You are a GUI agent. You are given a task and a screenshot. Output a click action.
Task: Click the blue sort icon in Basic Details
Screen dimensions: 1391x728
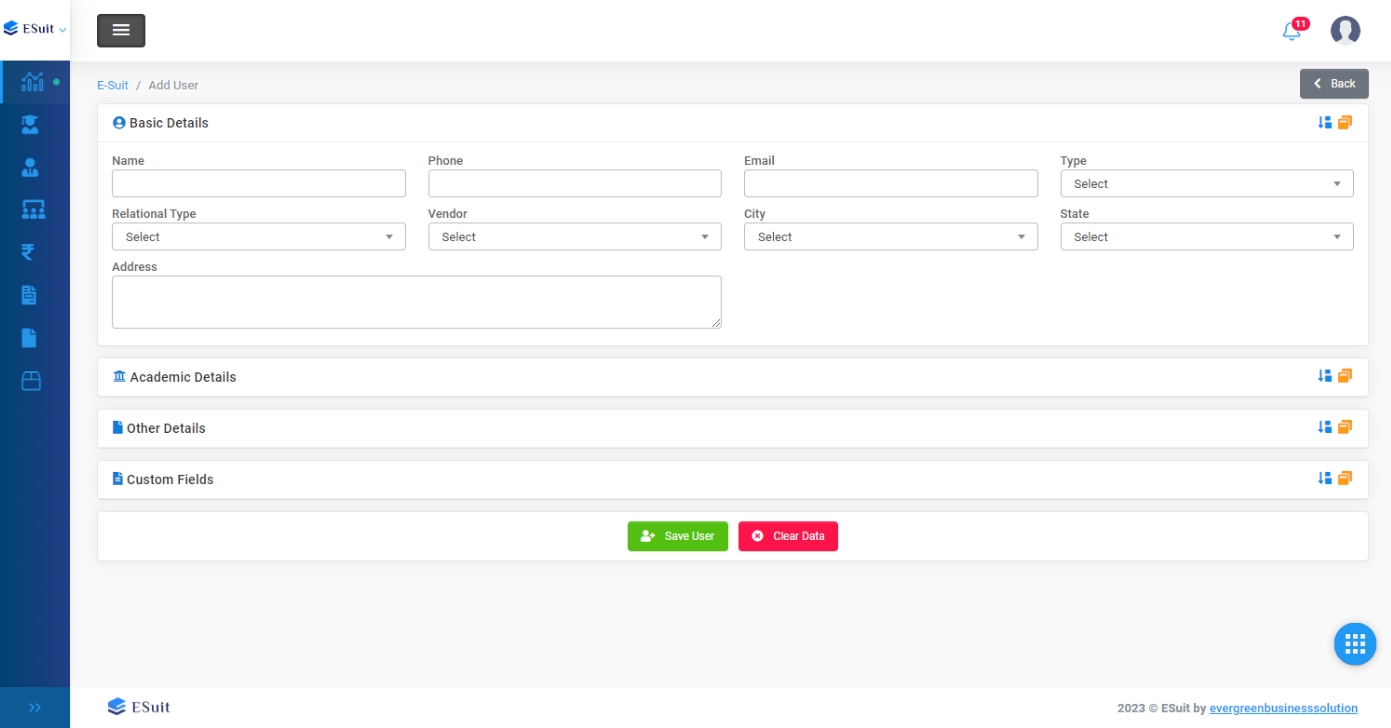pyautogui.click(x=1324, y=123)
